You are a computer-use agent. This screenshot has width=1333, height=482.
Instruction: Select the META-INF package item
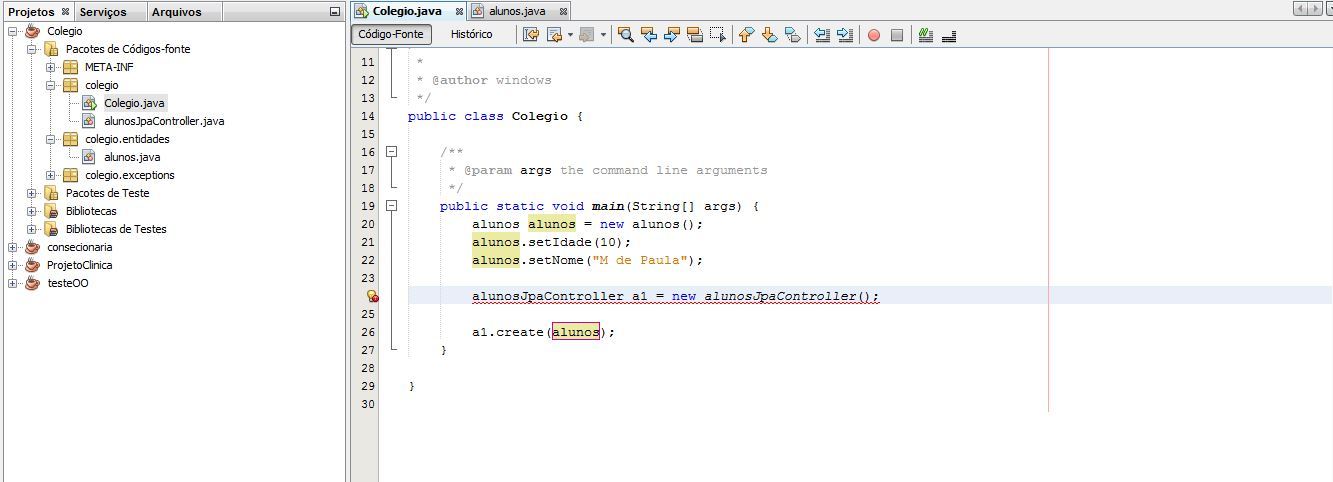click(109, 67)
